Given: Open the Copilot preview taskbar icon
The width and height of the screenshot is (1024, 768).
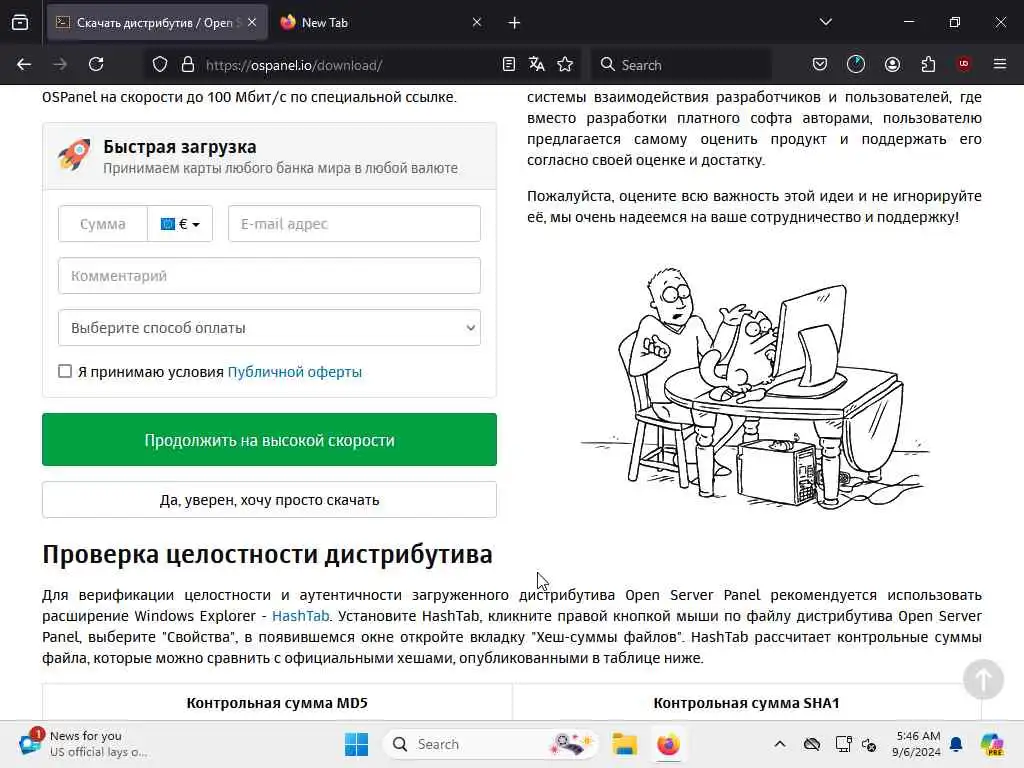Looking at the screenshot, I should click(x=992, y=744).
